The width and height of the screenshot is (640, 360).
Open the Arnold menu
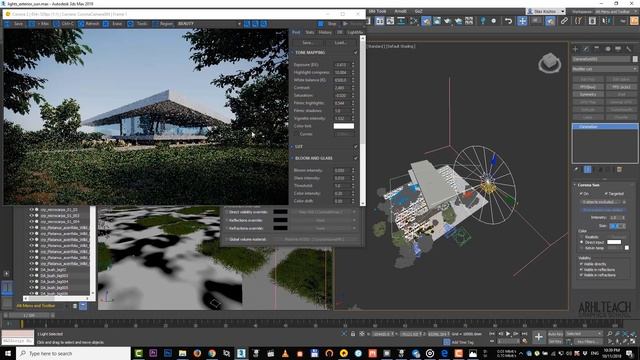pos(400,11)
